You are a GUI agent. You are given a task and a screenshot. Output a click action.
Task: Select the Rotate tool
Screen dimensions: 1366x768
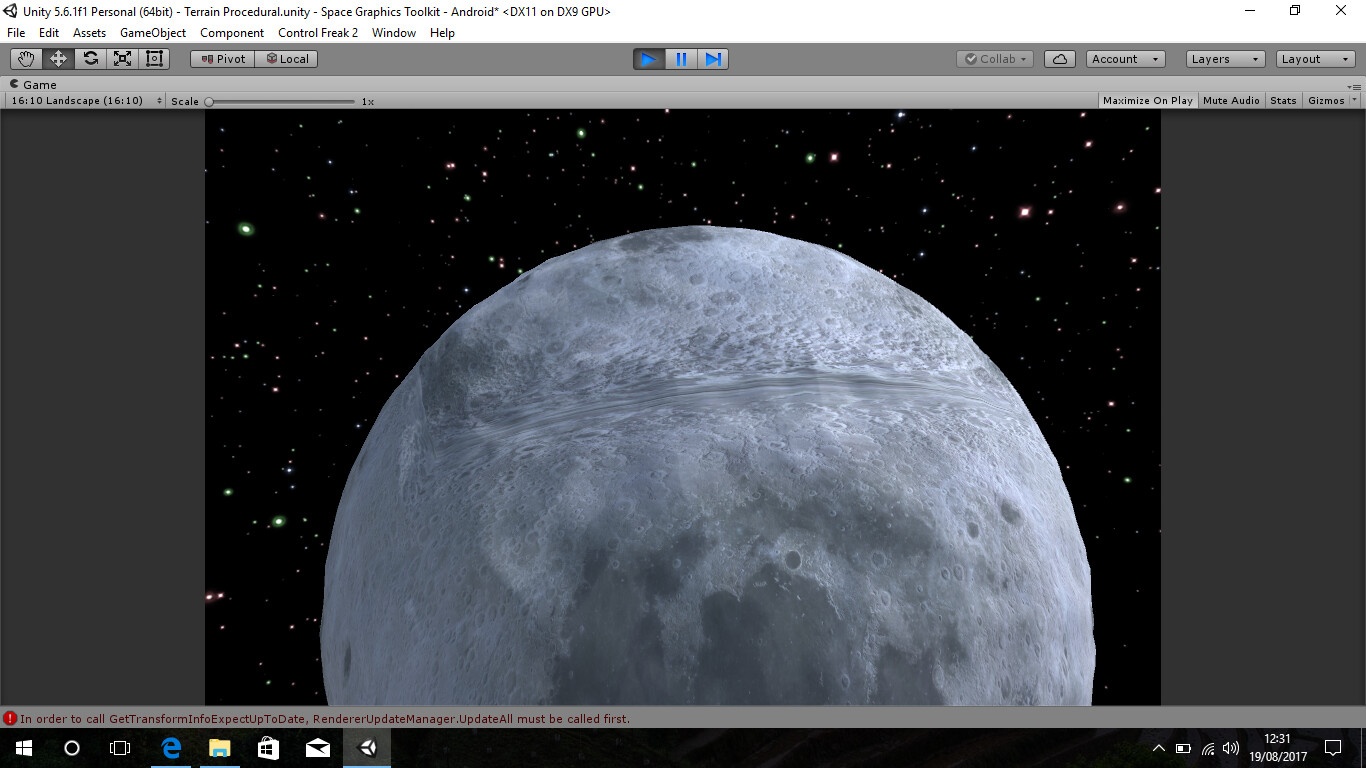tap(89, 58)
